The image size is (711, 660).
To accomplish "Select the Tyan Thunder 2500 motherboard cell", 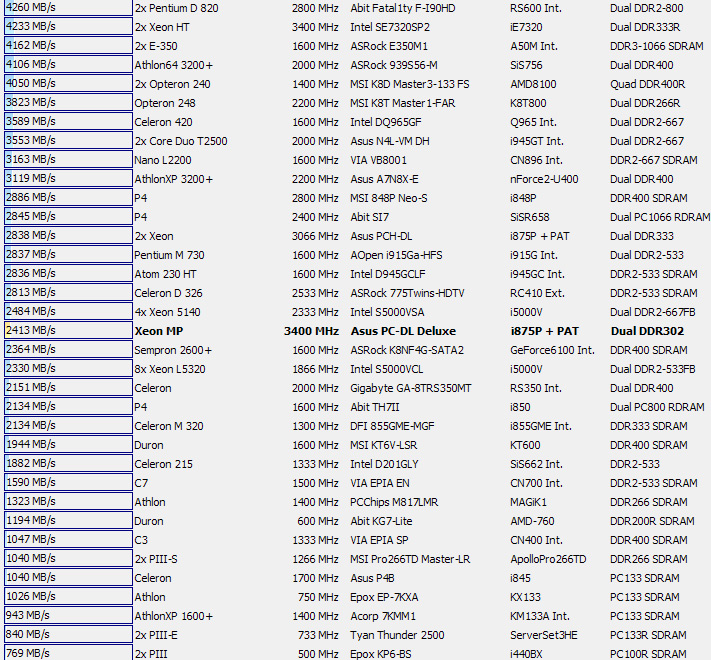I will tap(397, 635).
